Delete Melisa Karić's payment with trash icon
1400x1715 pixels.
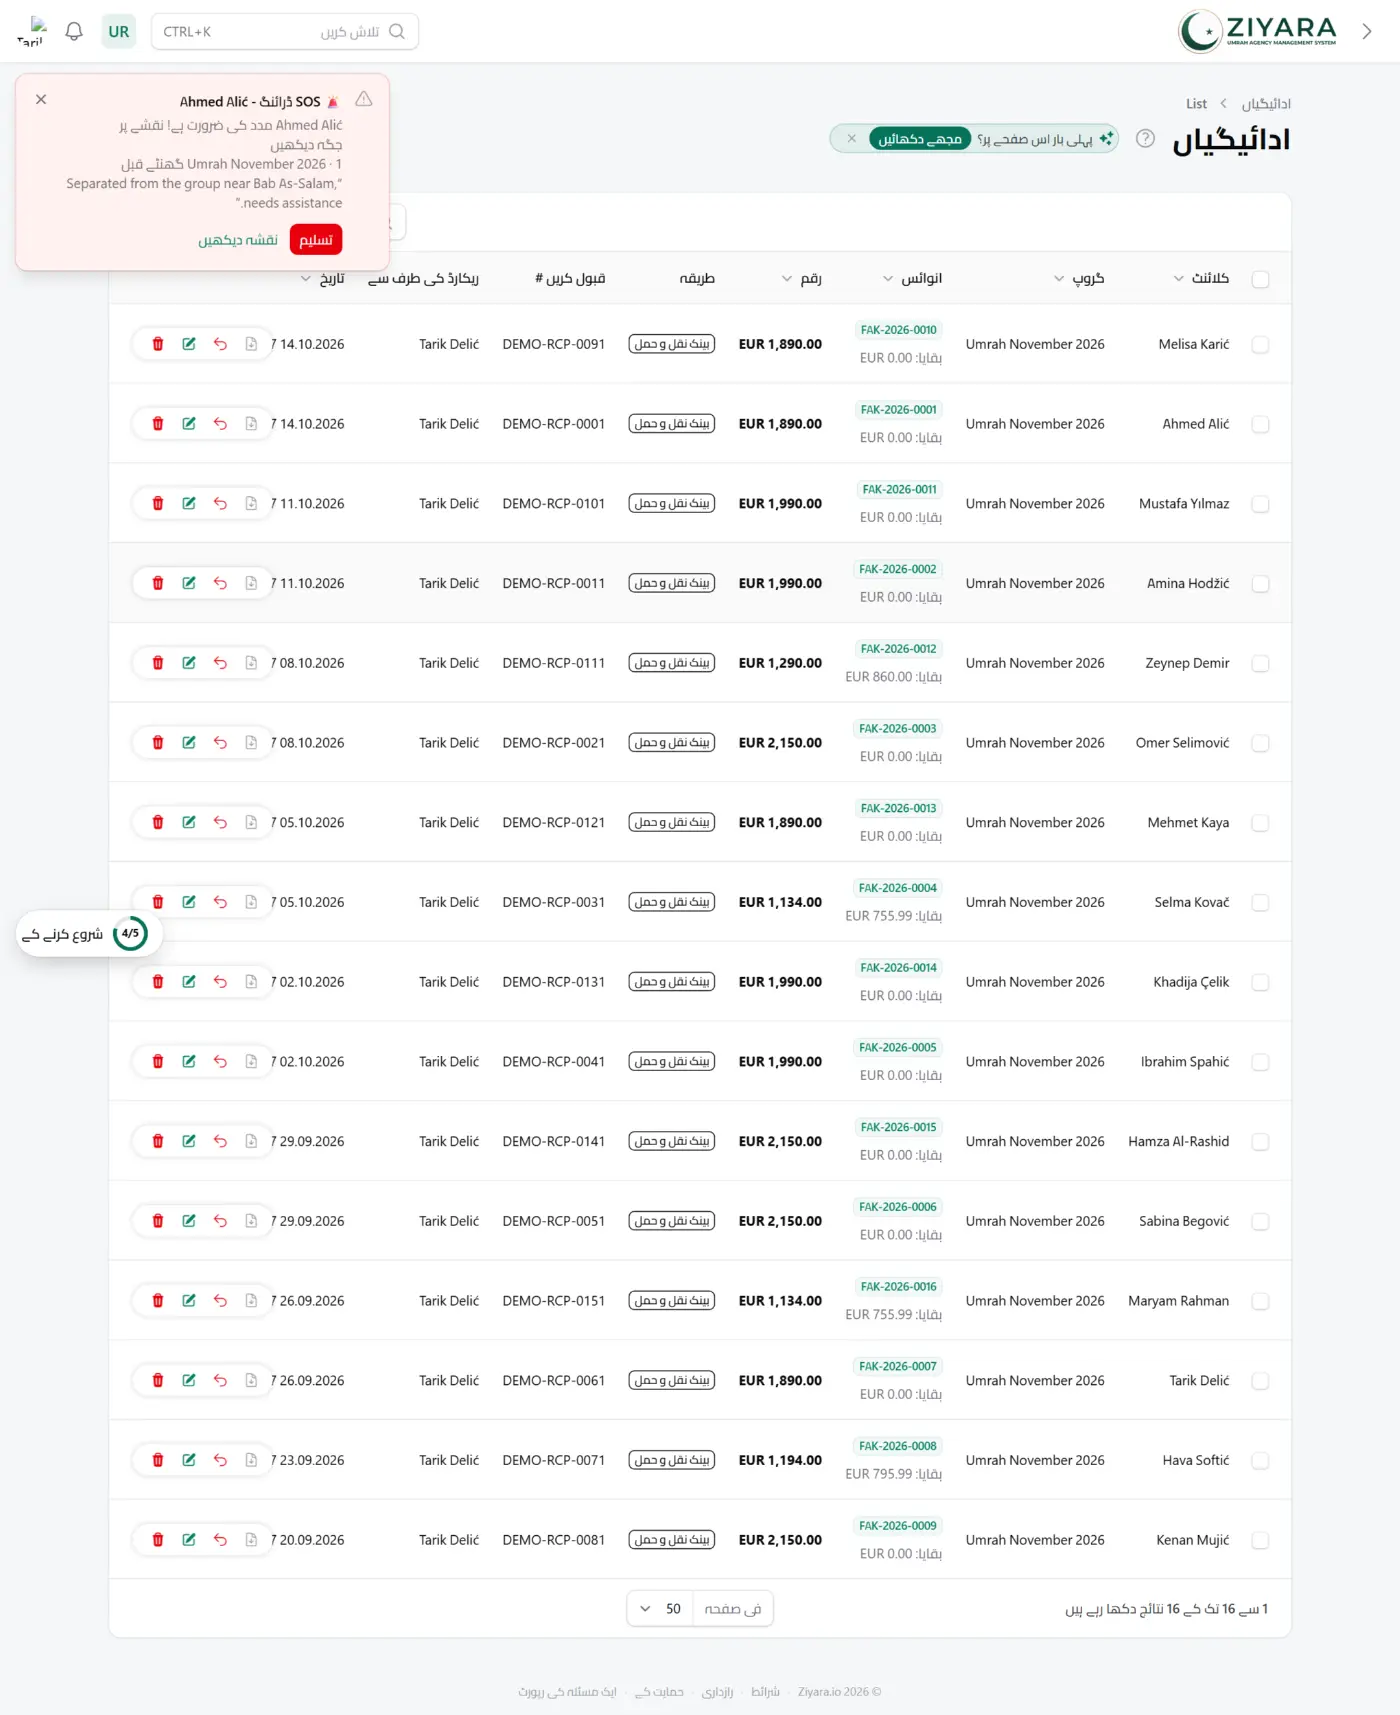[158, 344]
